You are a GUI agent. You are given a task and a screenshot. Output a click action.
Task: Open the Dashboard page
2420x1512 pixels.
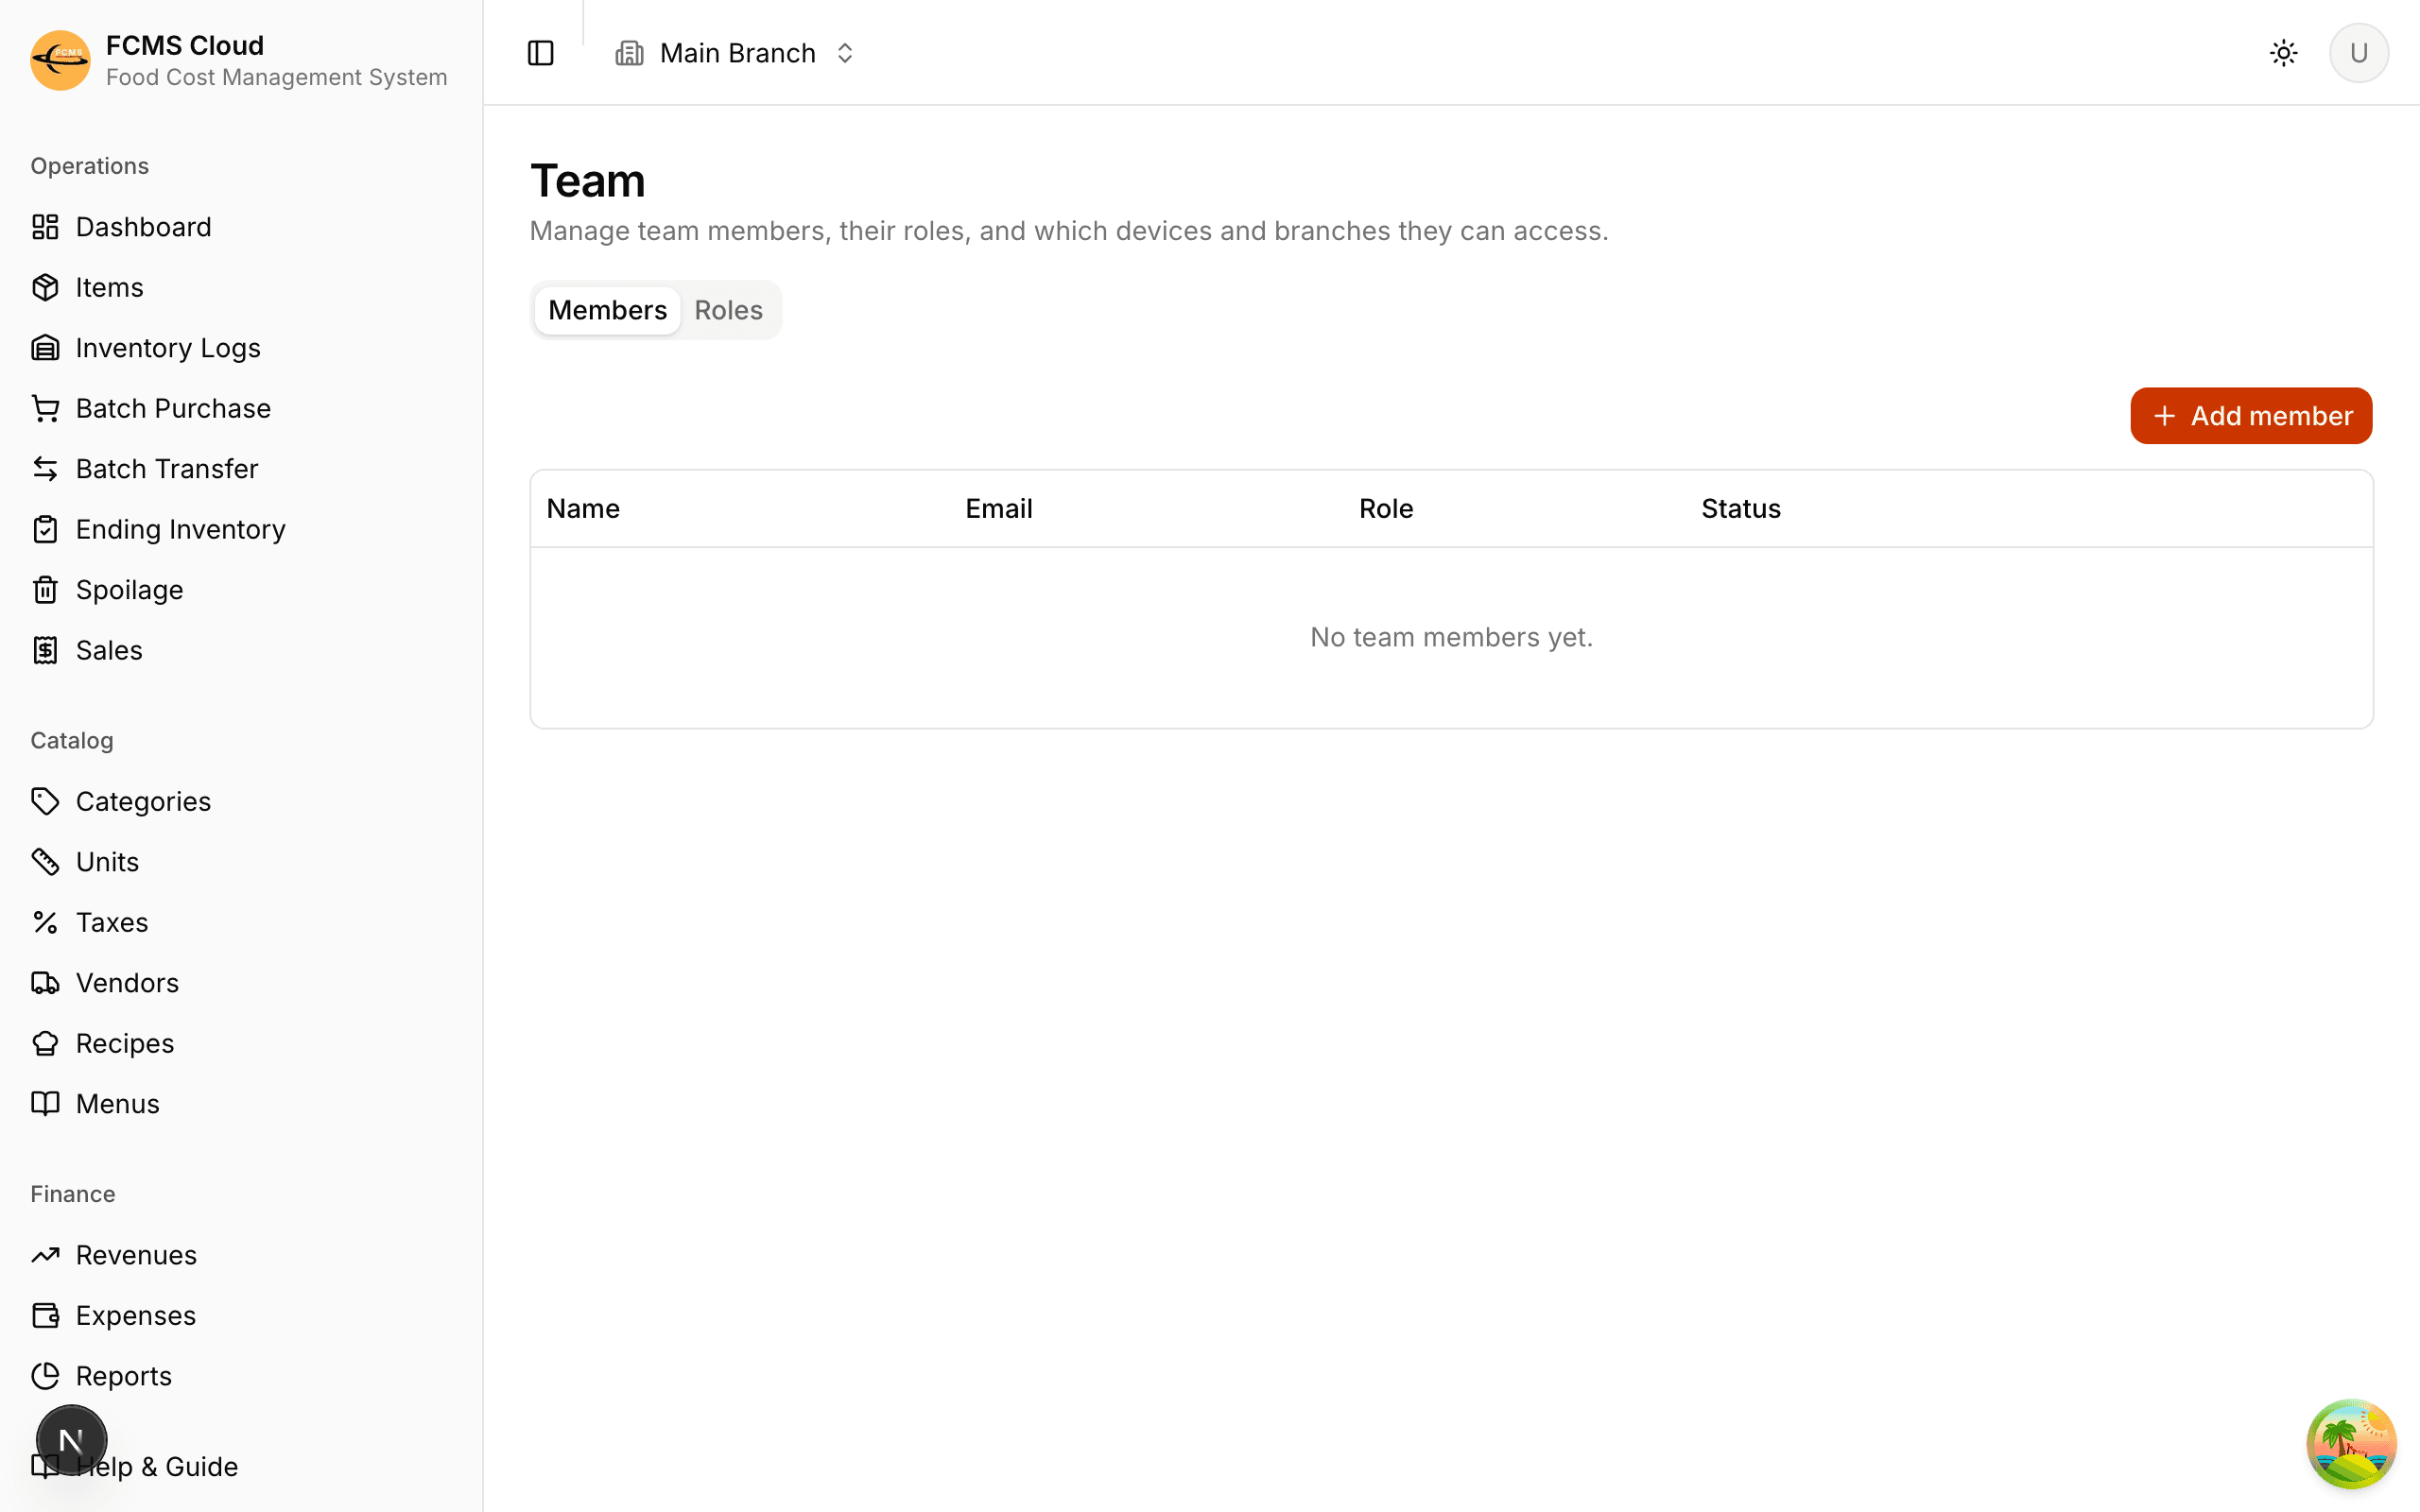[x=241, y=227]
